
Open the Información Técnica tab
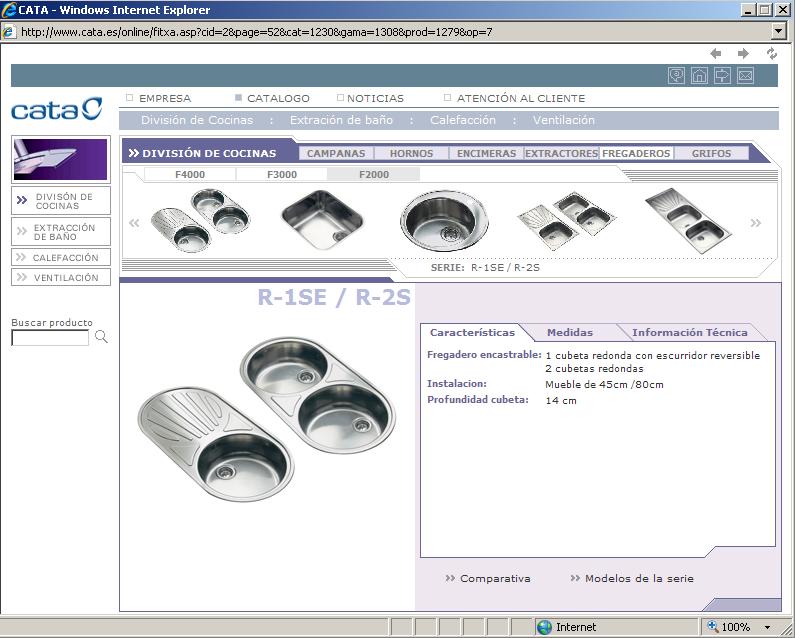point(689,333)
